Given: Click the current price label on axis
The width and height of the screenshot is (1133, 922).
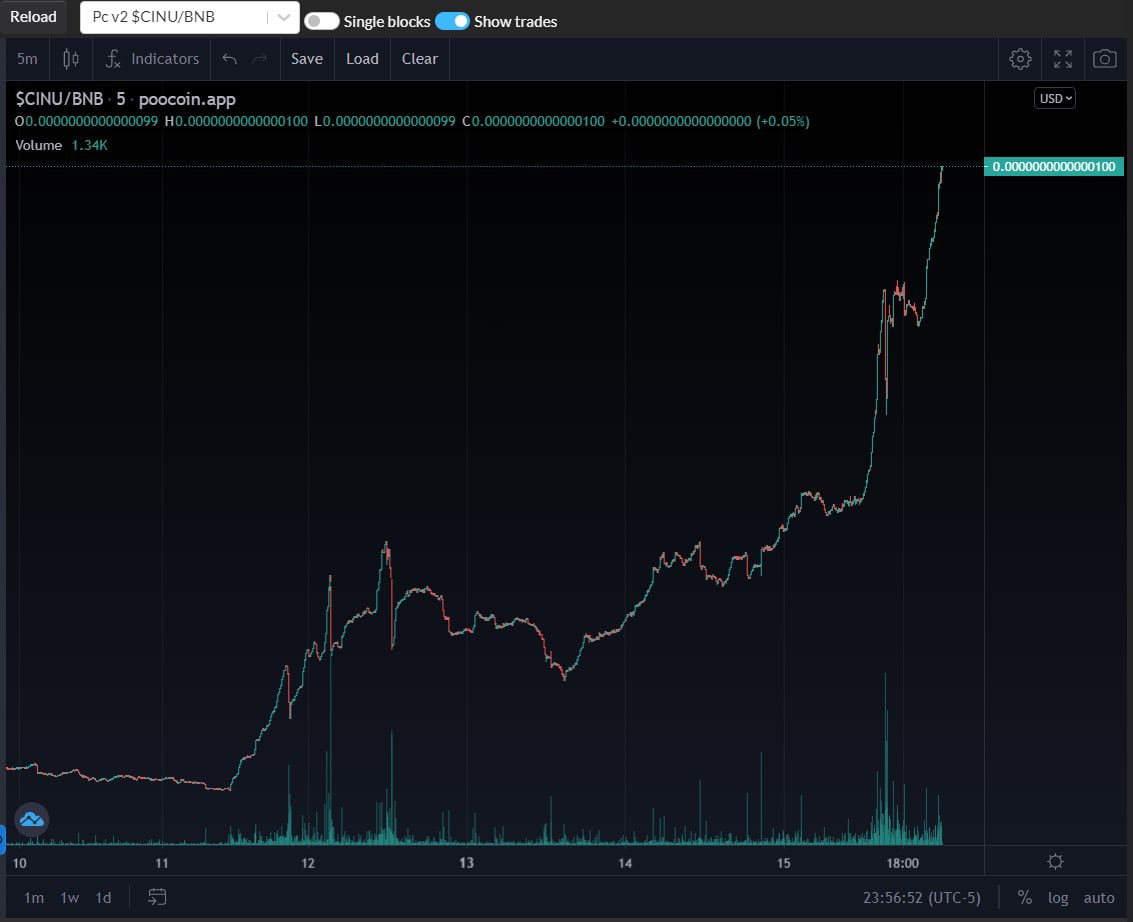Looking at the screenshot, I should 1054,166.
